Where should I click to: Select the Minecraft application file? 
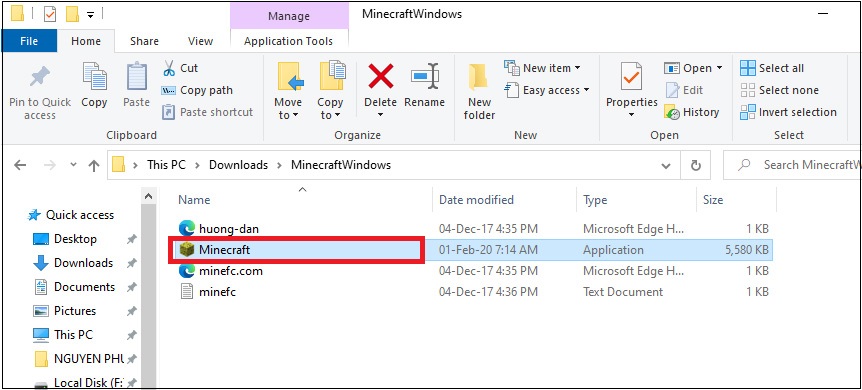[297, 250]
